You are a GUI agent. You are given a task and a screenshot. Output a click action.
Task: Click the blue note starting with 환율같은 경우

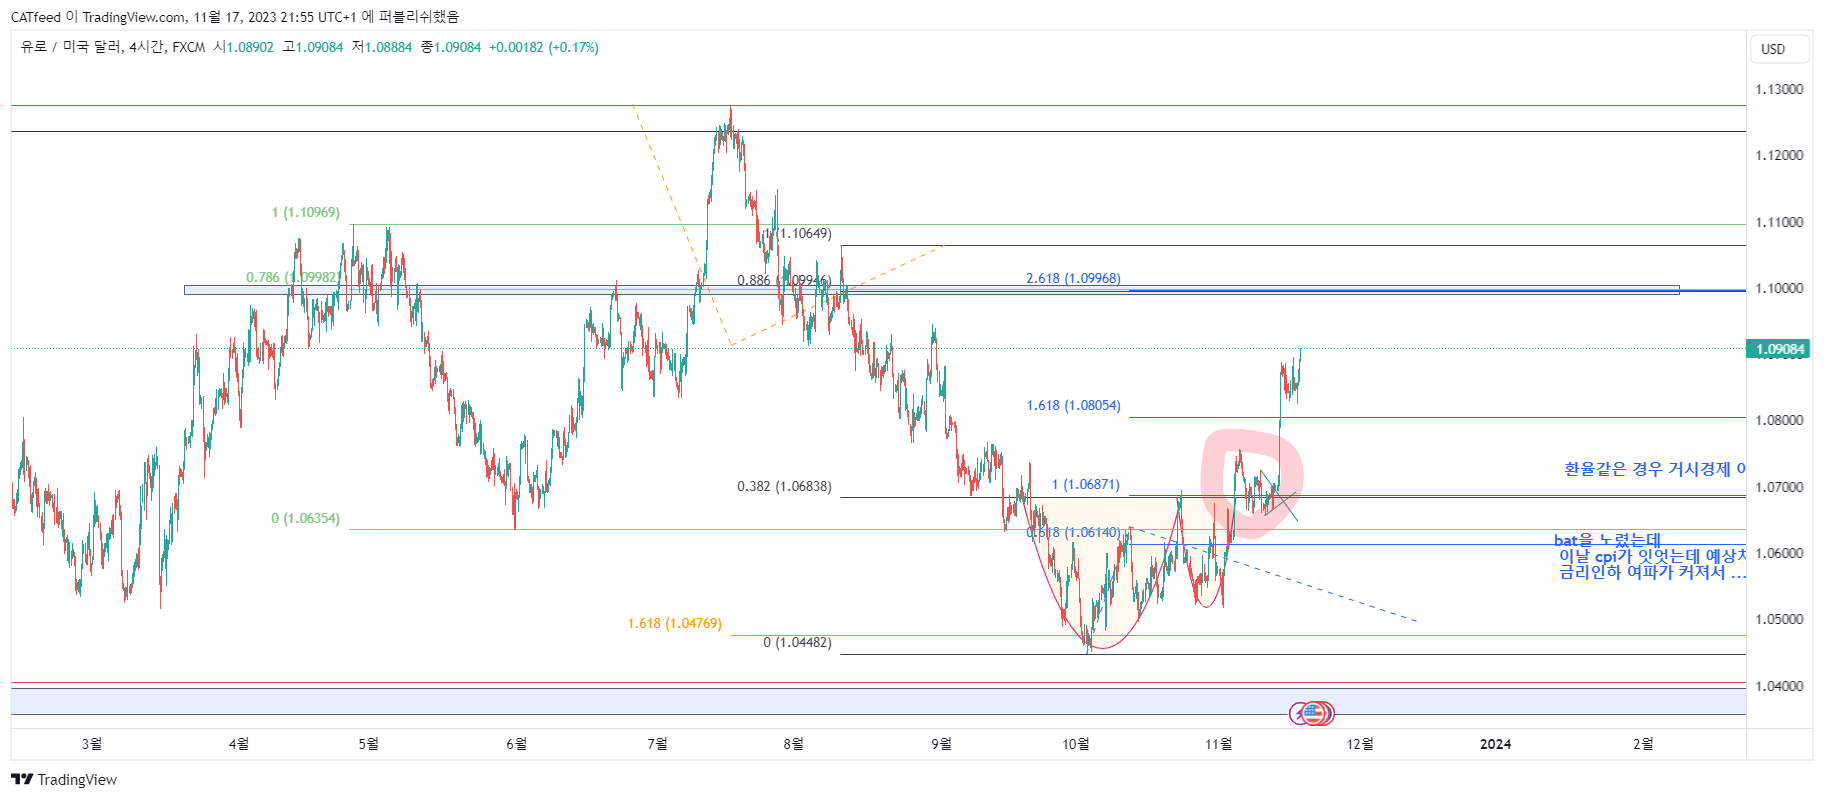pyautogui.click(x=1655, y=469)
